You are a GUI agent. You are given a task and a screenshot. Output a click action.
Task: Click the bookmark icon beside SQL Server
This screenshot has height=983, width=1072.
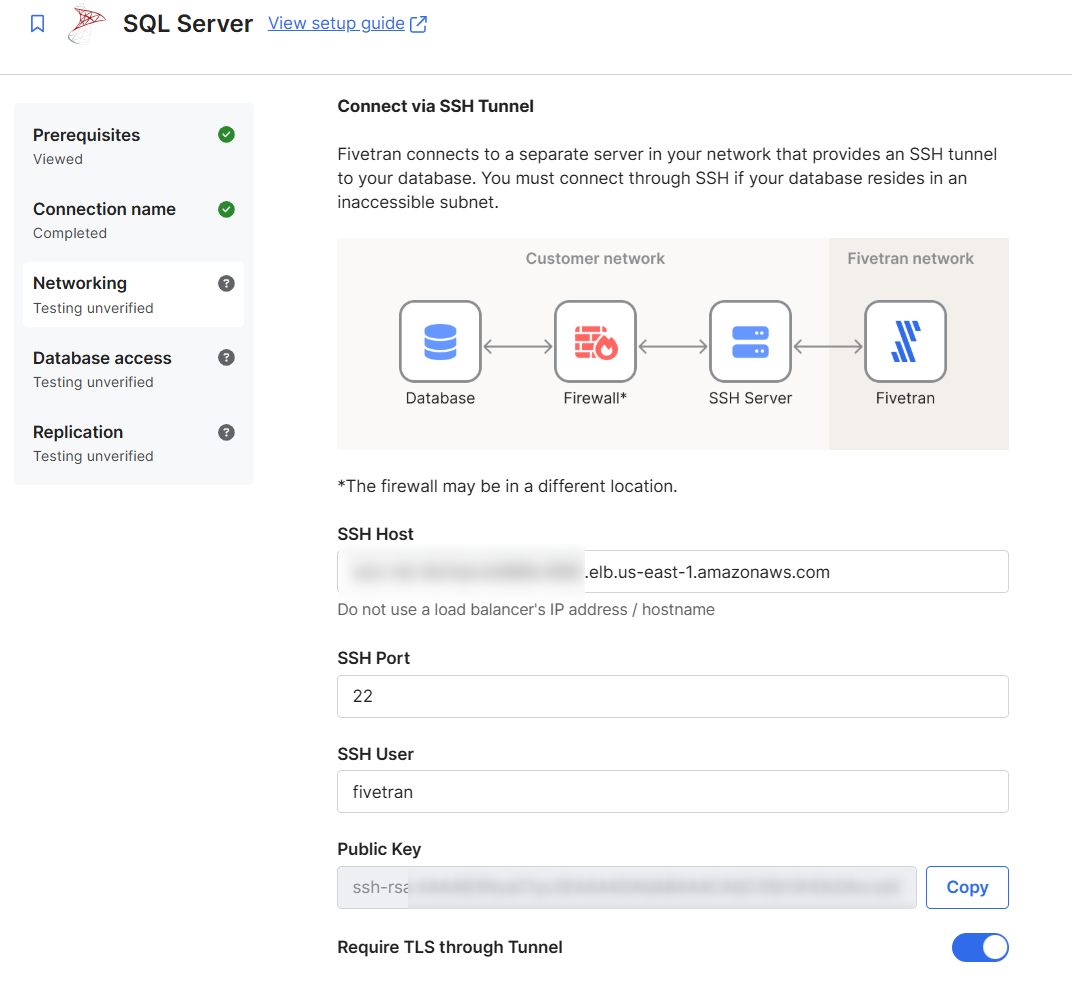pyautogui.click(x=38, y=24)
